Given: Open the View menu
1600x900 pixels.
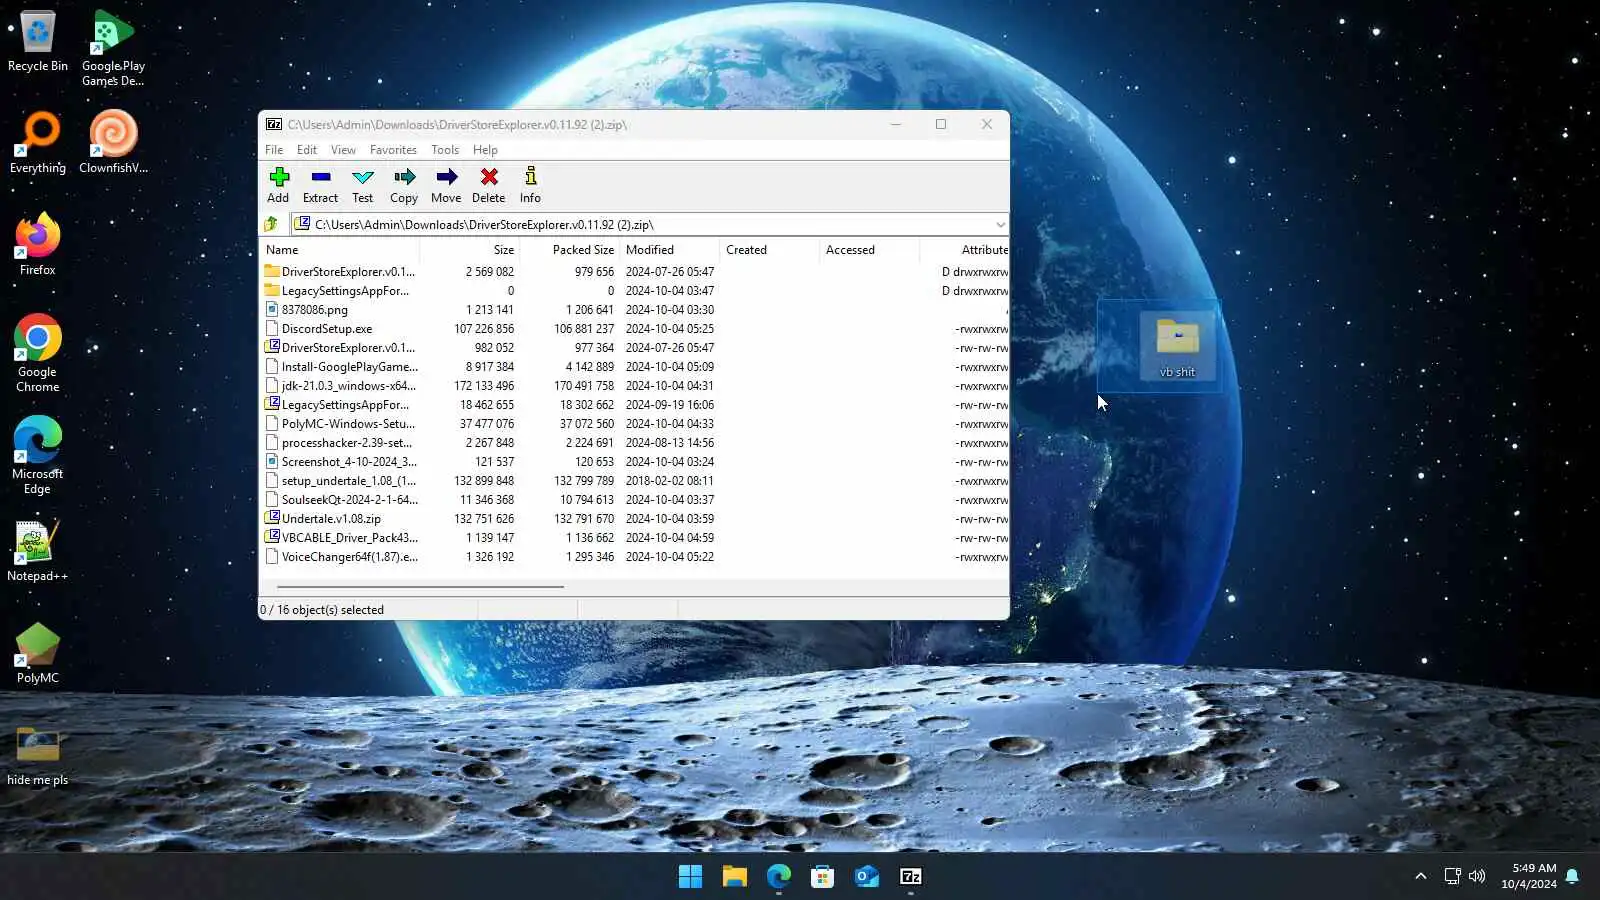Looking at the screenshot, I should 343,150.
